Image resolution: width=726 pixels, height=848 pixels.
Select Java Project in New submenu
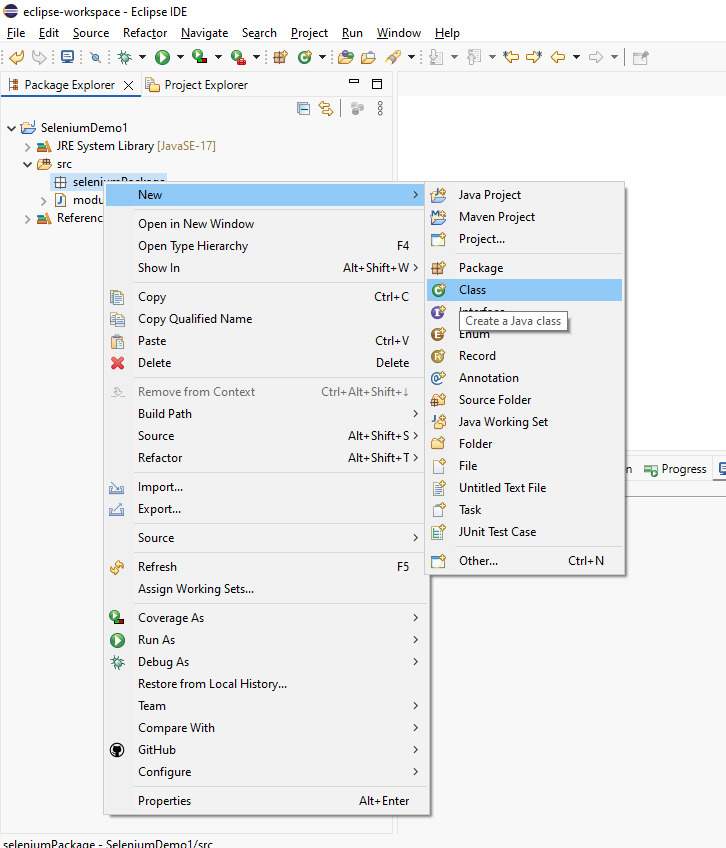[525, 195]
